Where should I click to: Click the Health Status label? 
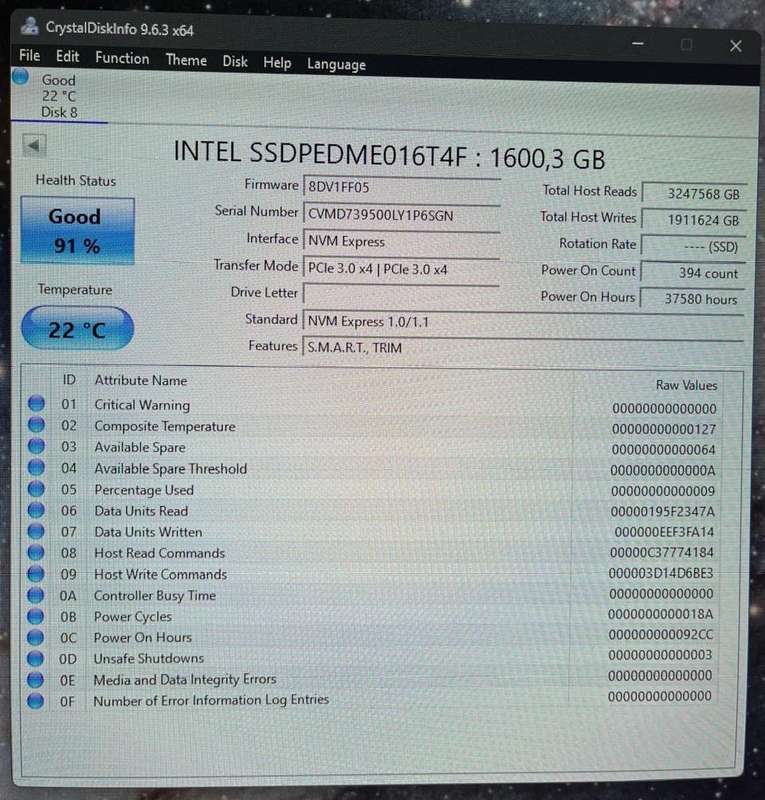[76, 180]
